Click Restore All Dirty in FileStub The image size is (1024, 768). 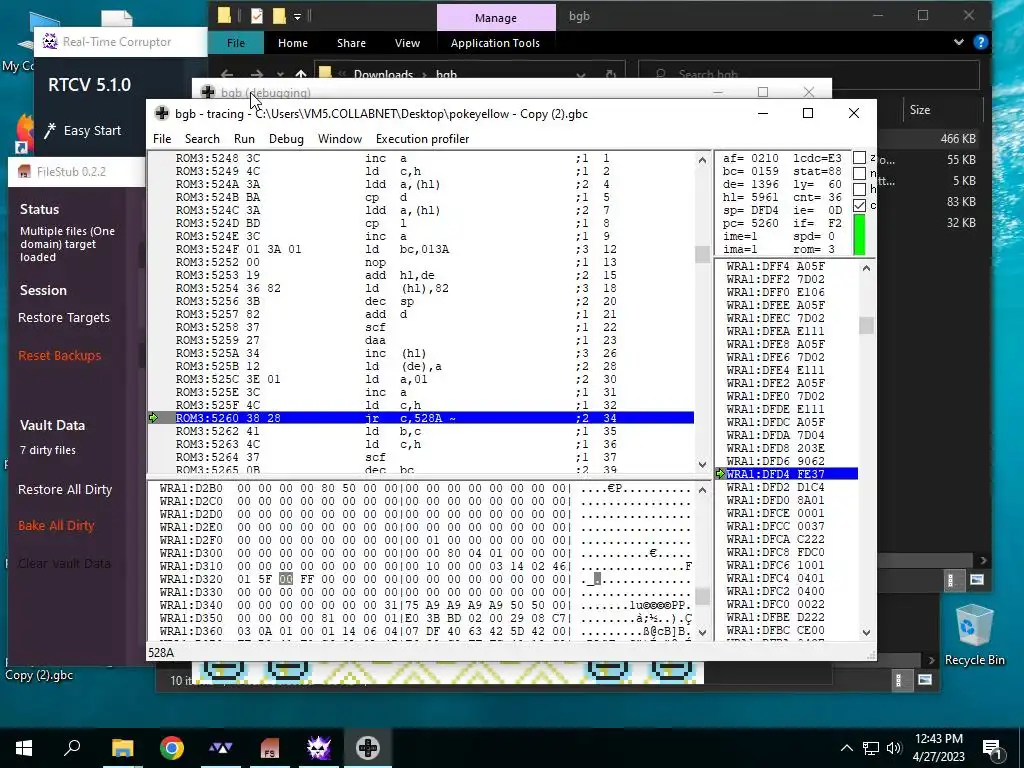65,490
